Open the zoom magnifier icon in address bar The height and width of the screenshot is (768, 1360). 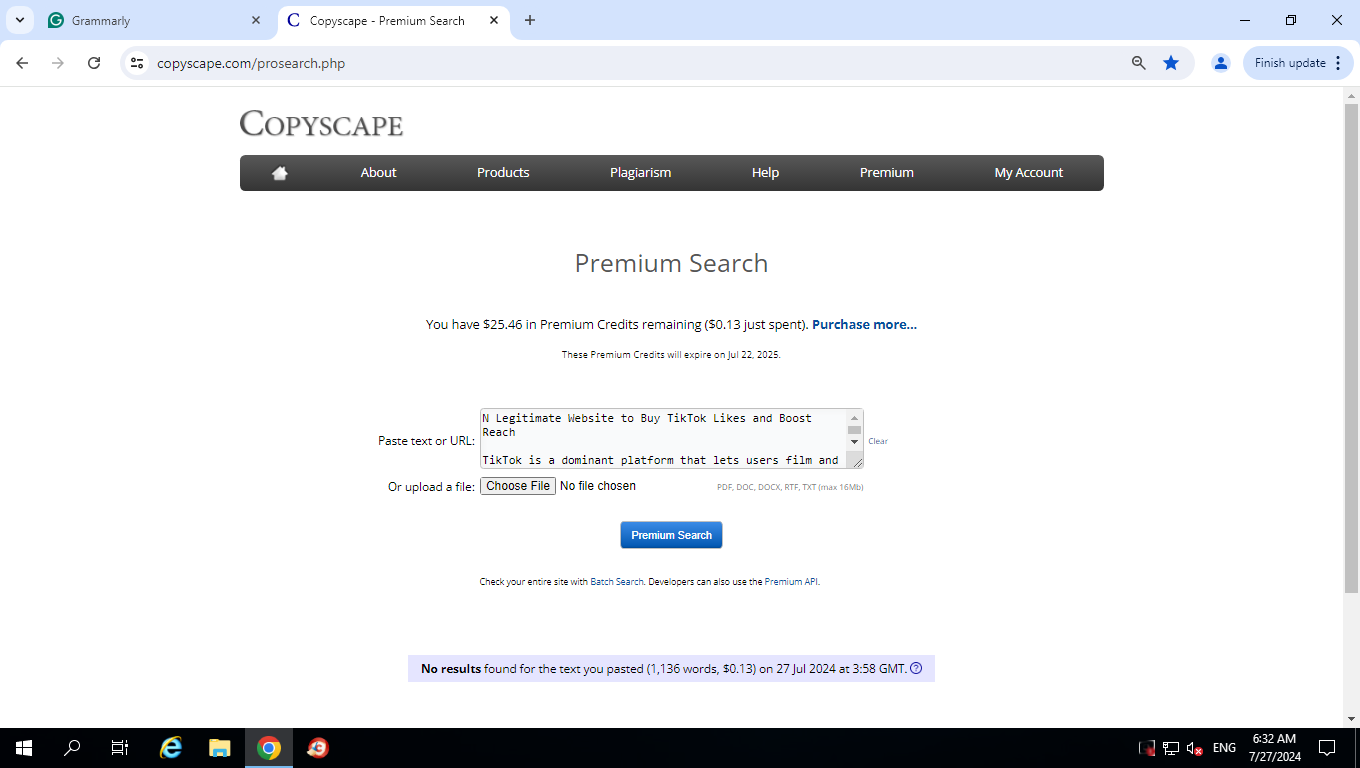1138,63
